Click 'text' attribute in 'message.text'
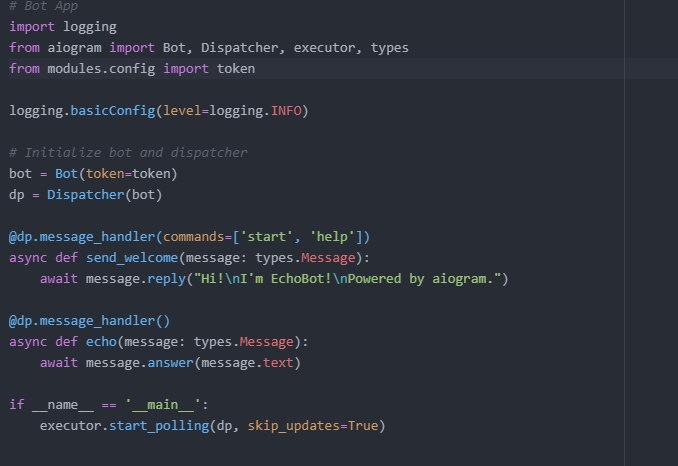The width and height of the screenshot is (678, 466). tap(278, 363)
